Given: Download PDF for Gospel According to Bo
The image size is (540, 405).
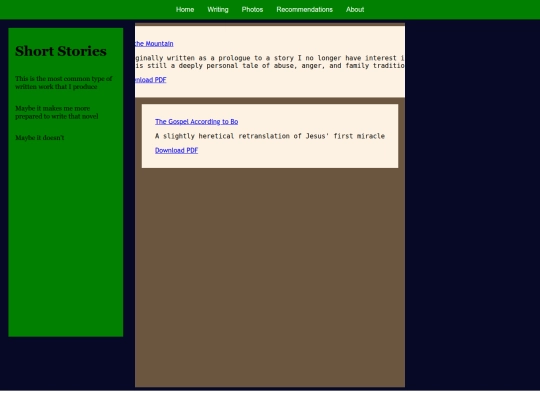Looking at the screenshot, I should pyautogui.click(x=176, y=150).
